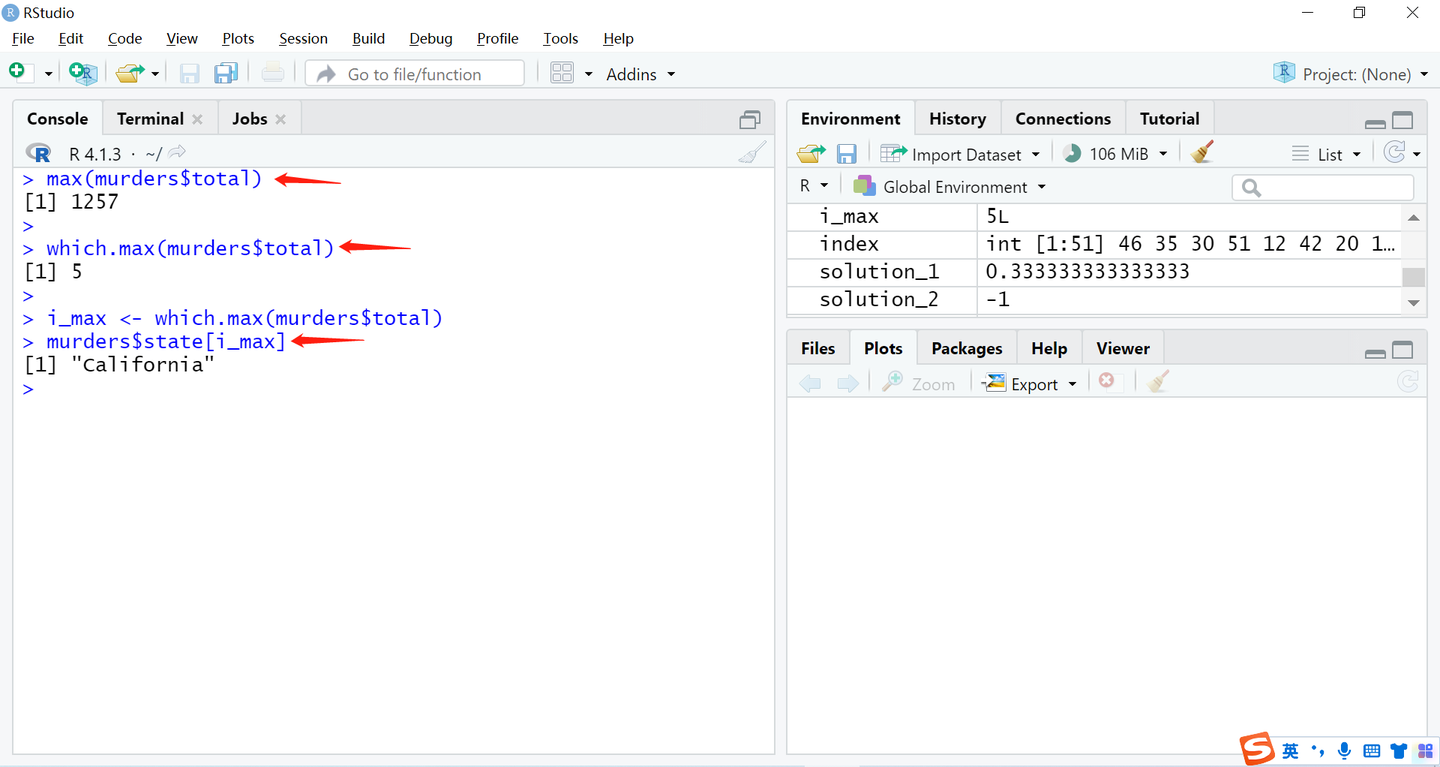The width and height of the screenshot is (1440, 767).
Task: Click the workspace panes grid icon
Action: click(x=562, y=73)
